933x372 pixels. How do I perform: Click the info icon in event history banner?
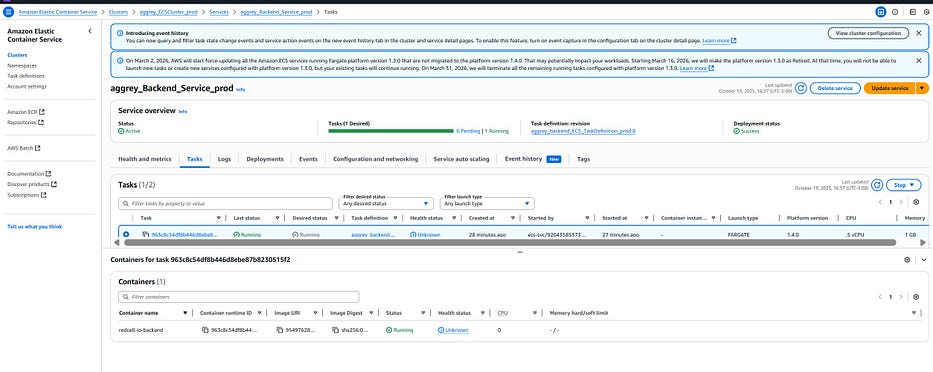click(x=120, y=33)
